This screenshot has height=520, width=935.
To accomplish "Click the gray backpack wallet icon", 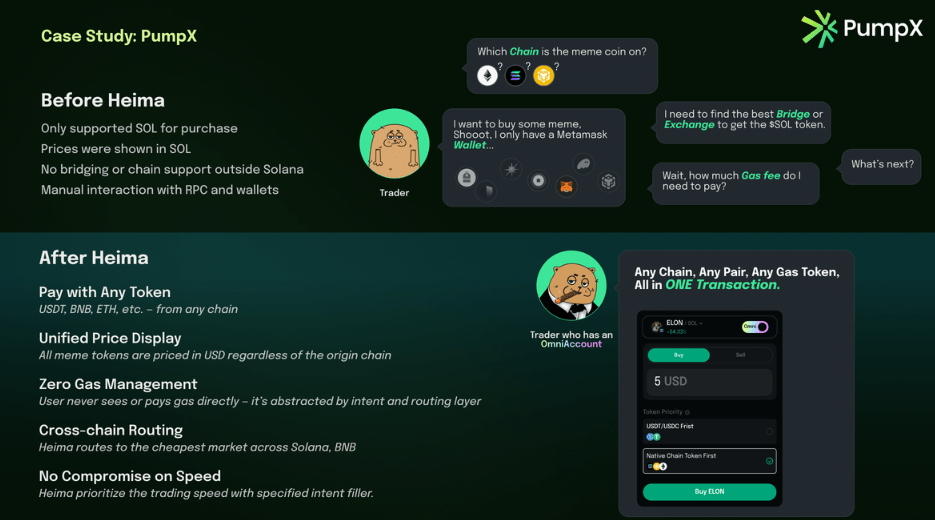I will pyautogui.click(x=466, y=177).
